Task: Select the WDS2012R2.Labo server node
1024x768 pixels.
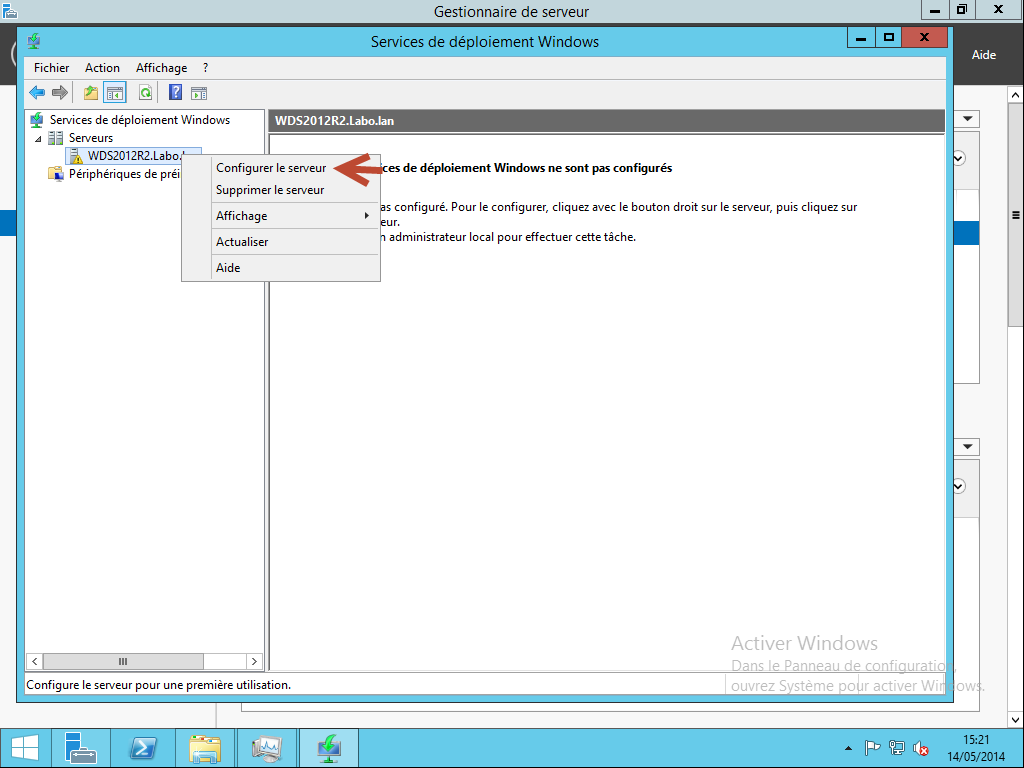Action: tap(135, 156)
